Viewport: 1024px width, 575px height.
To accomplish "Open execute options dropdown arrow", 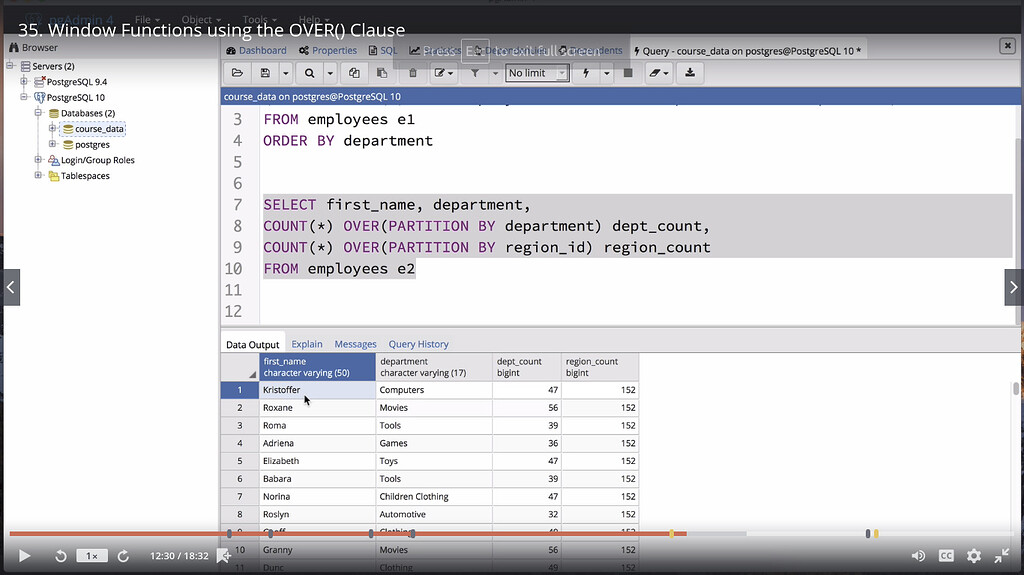I will click(x=607, y=73).
